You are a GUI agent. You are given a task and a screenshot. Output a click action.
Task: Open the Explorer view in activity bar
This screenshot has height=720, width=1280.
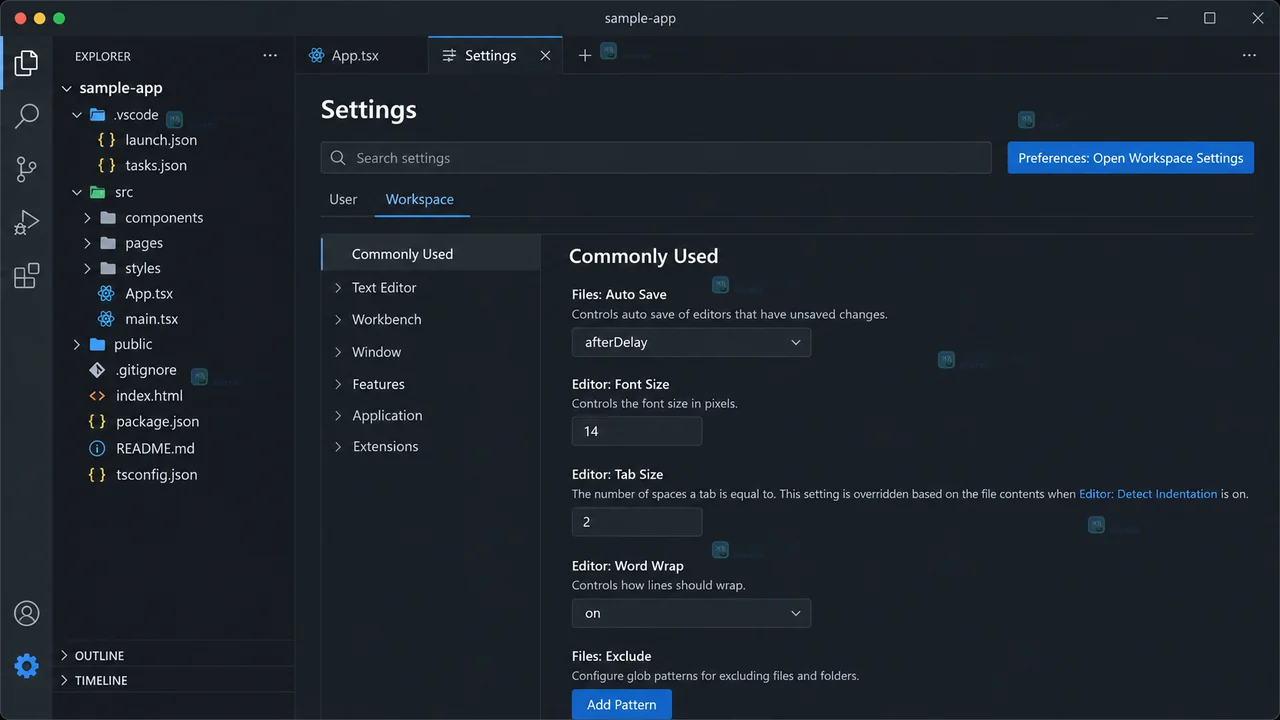click(x=27, y=63)
